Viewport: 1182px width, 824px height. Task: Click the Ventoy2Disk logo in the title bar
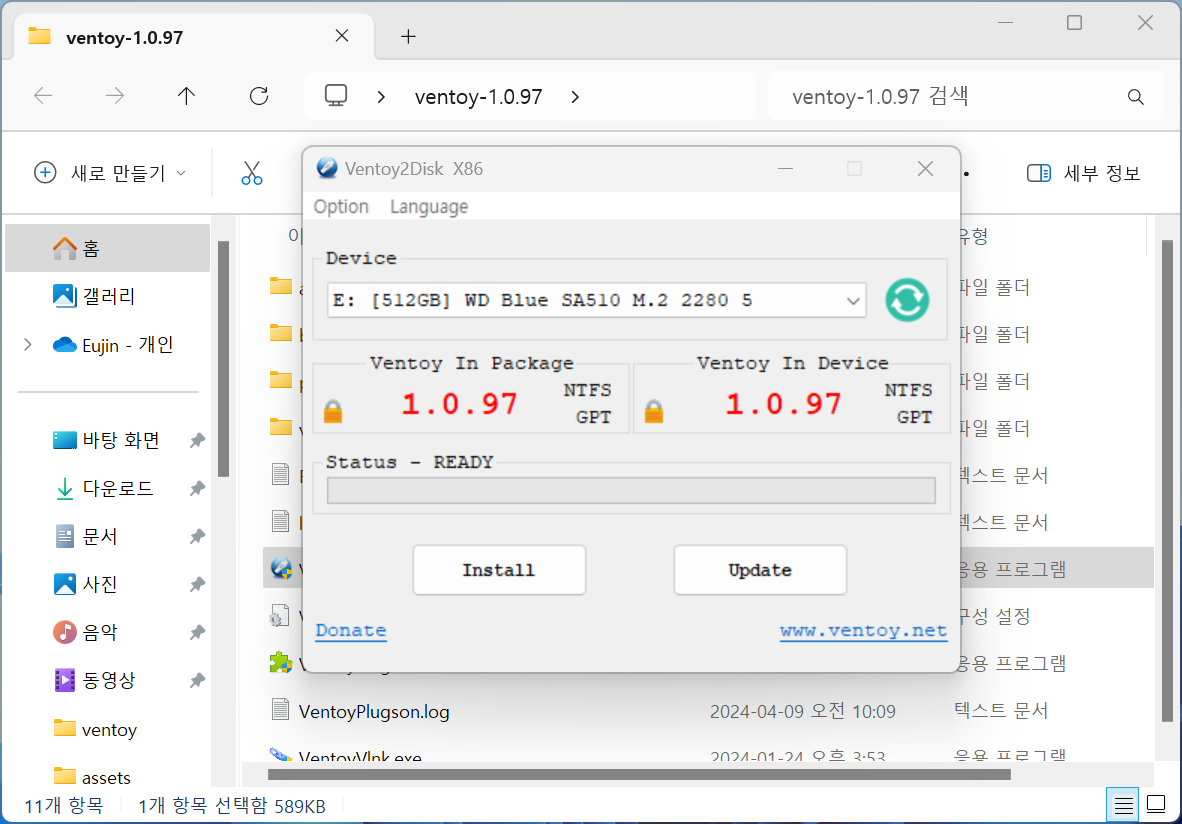coord(327,168)
